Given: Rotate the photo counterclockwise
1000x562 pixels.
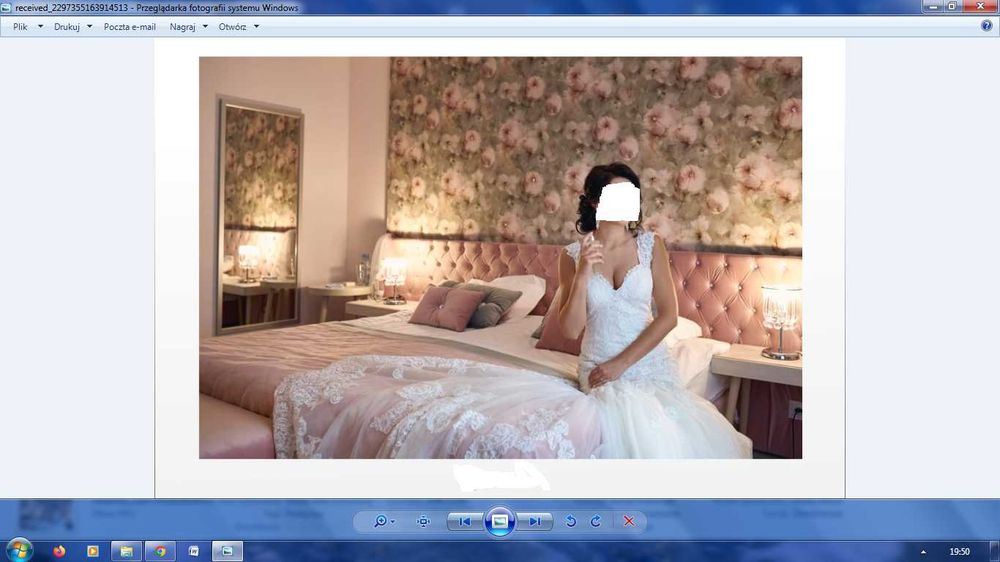Looking at the screenshot, I should point(571,521).
